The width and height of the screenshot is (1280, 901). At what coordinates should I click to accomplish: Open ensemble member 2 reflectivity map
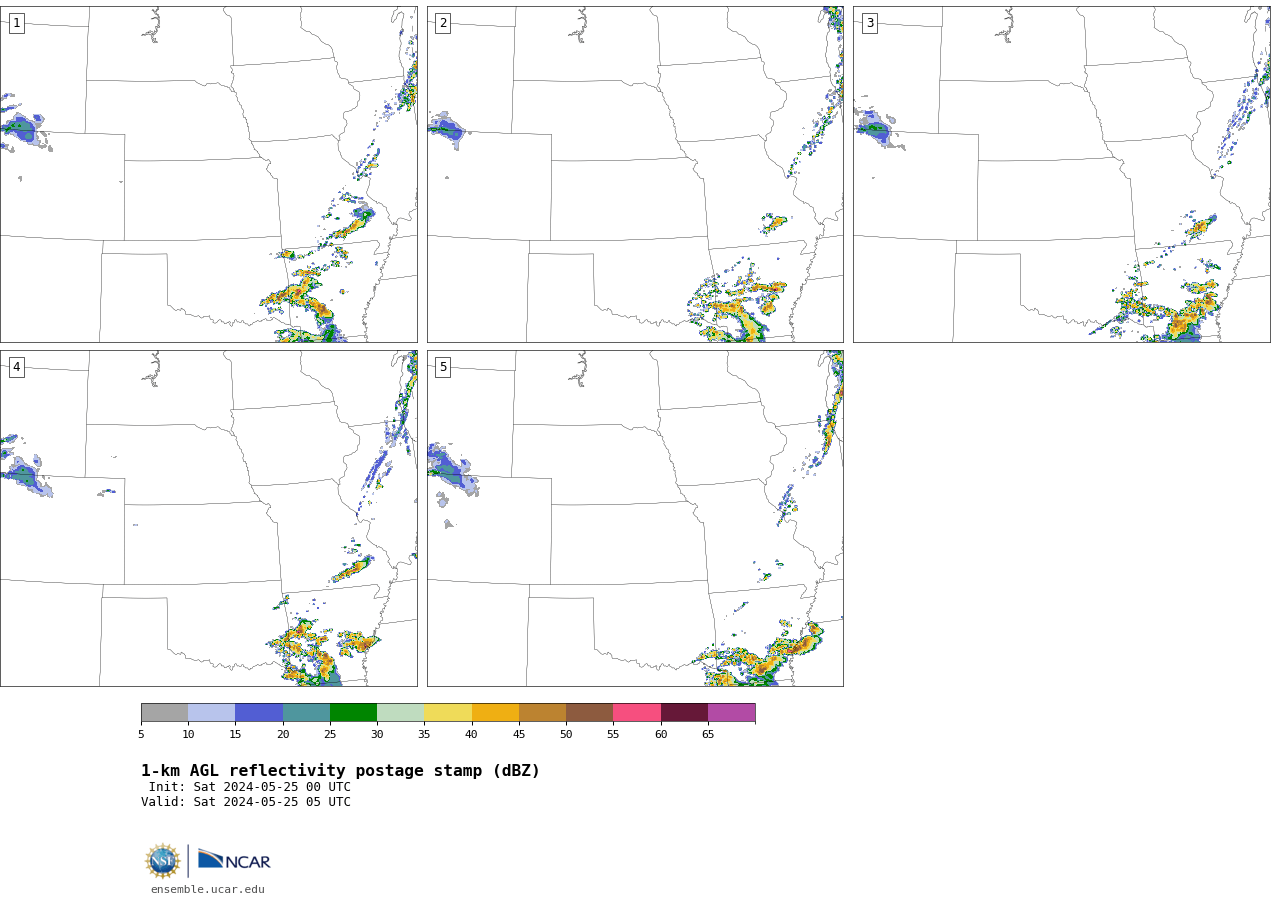[x=635, y=174]
